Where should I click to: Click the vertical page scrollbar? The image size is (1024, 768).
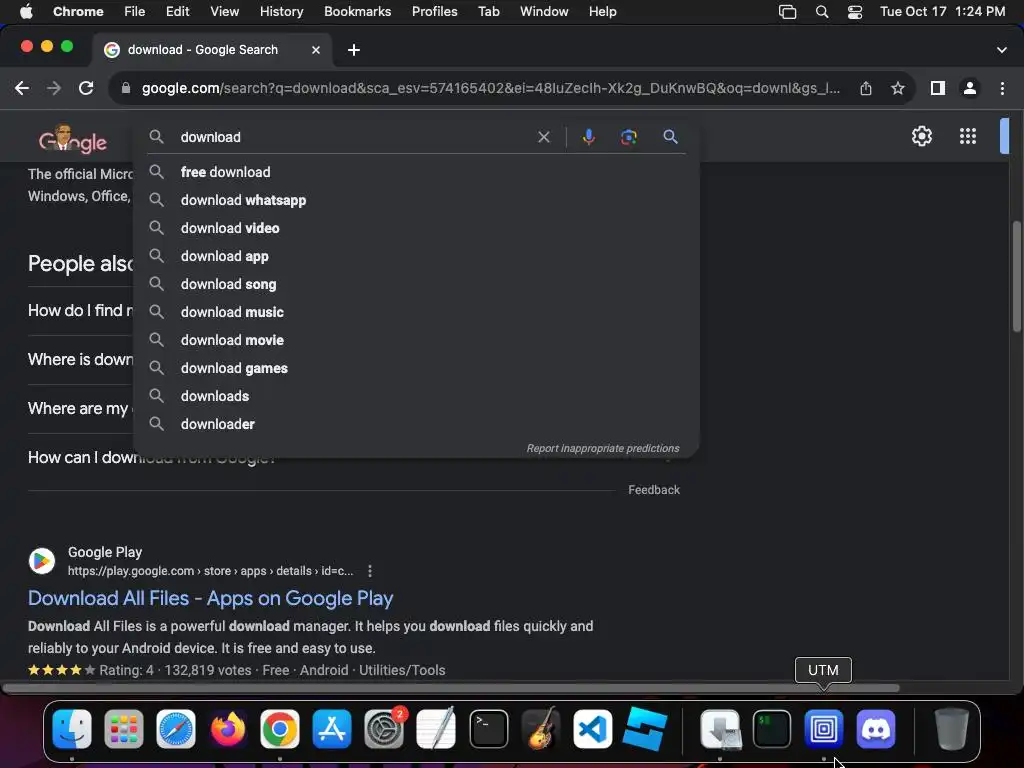(x=1017, y=277)
